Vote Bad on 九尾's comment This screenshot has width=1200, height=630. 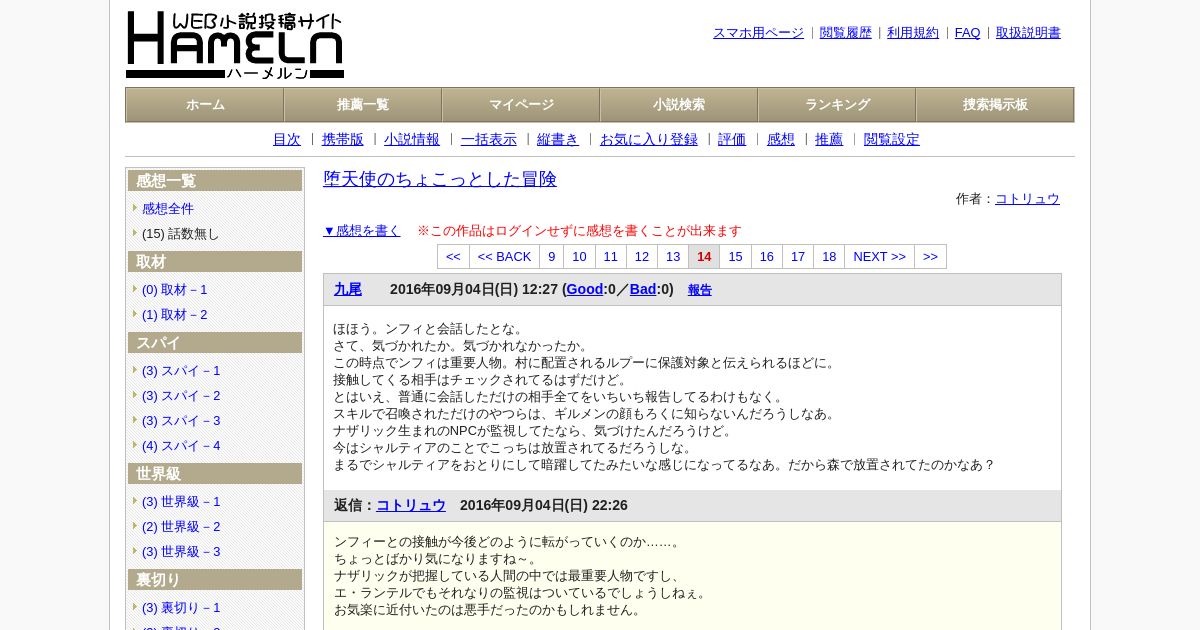pos(643,289)
